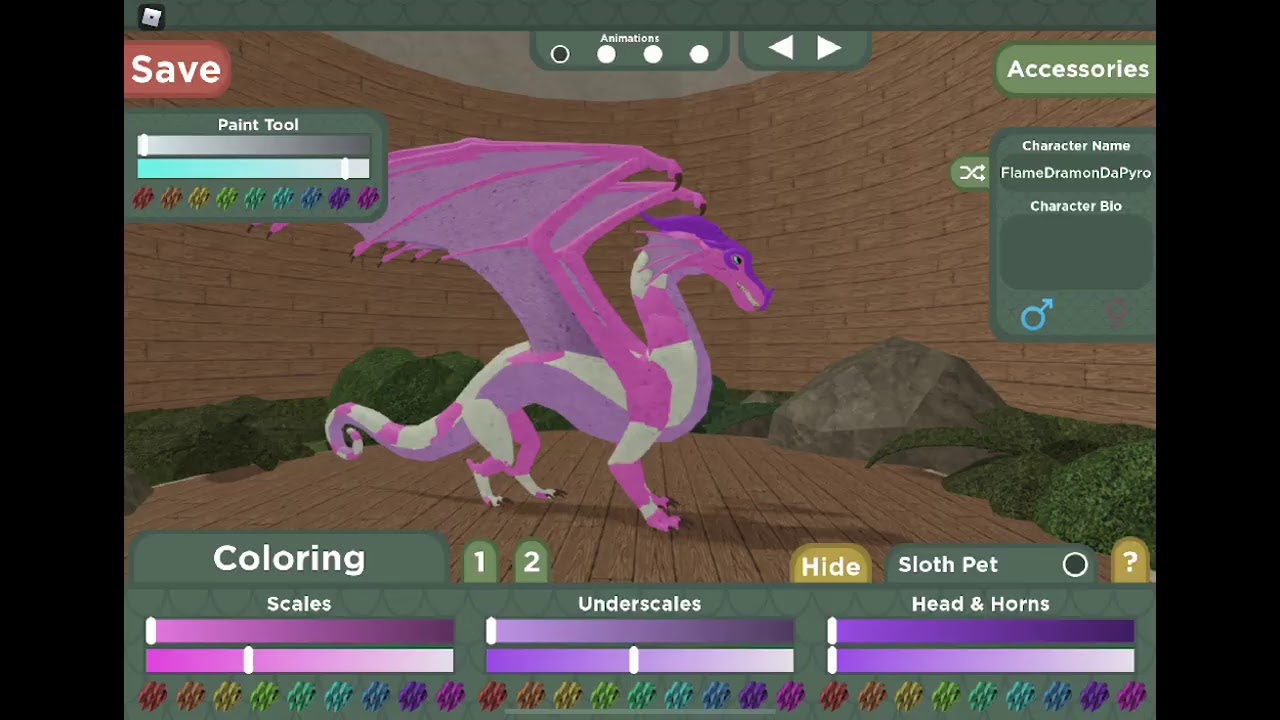The image size is (1280, 720).
Task: Set Underscales to the lime green swatch
Action: point(604,695)
